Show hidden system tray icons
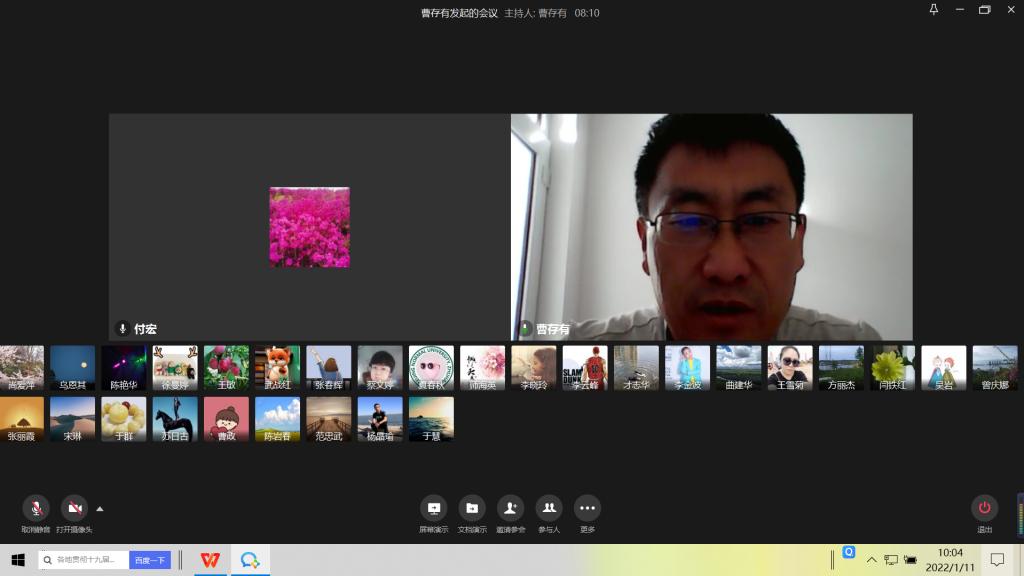Image resolution: width=1024 pixels, height=576 pixels. [x=871, y=560]
